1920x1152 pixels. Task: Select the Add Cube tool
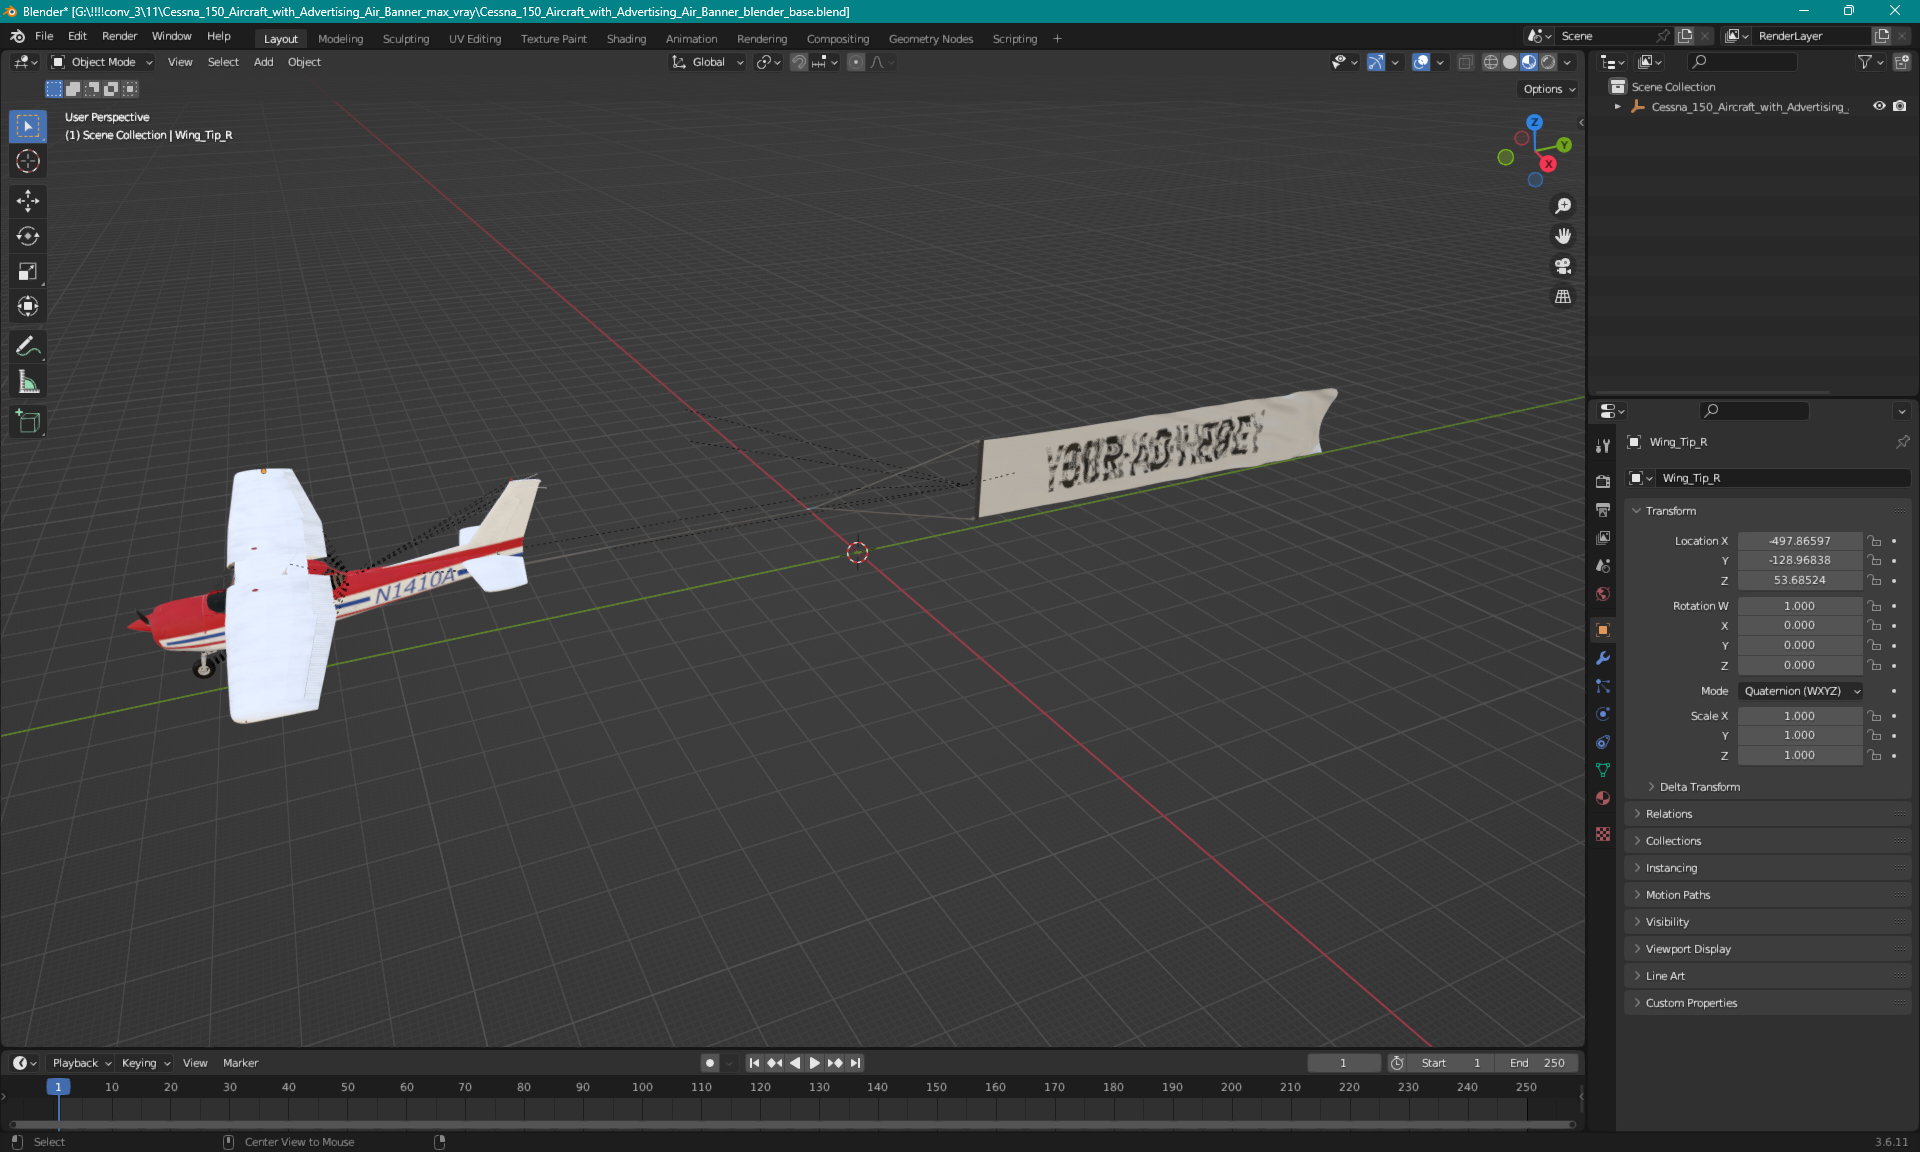point(28,422)
